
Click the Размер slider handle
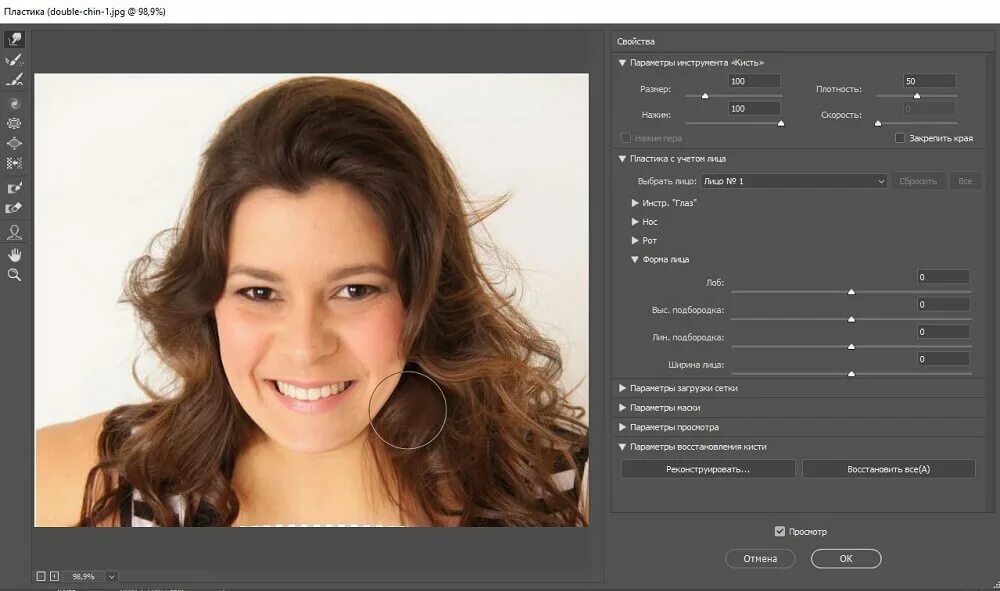[705, 96]
